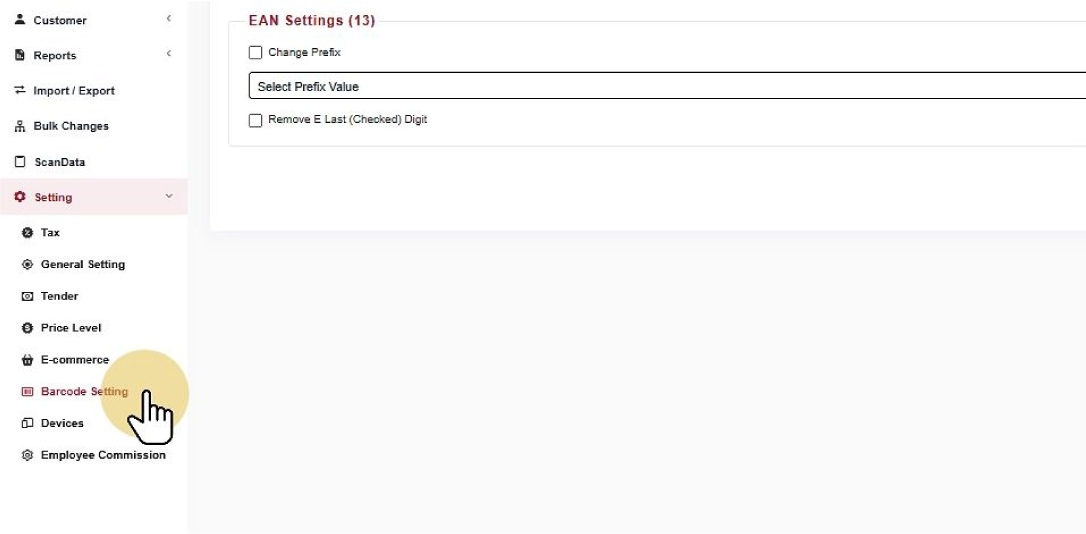
Task: Click the Customer person icon
Action: coord(19,19)
